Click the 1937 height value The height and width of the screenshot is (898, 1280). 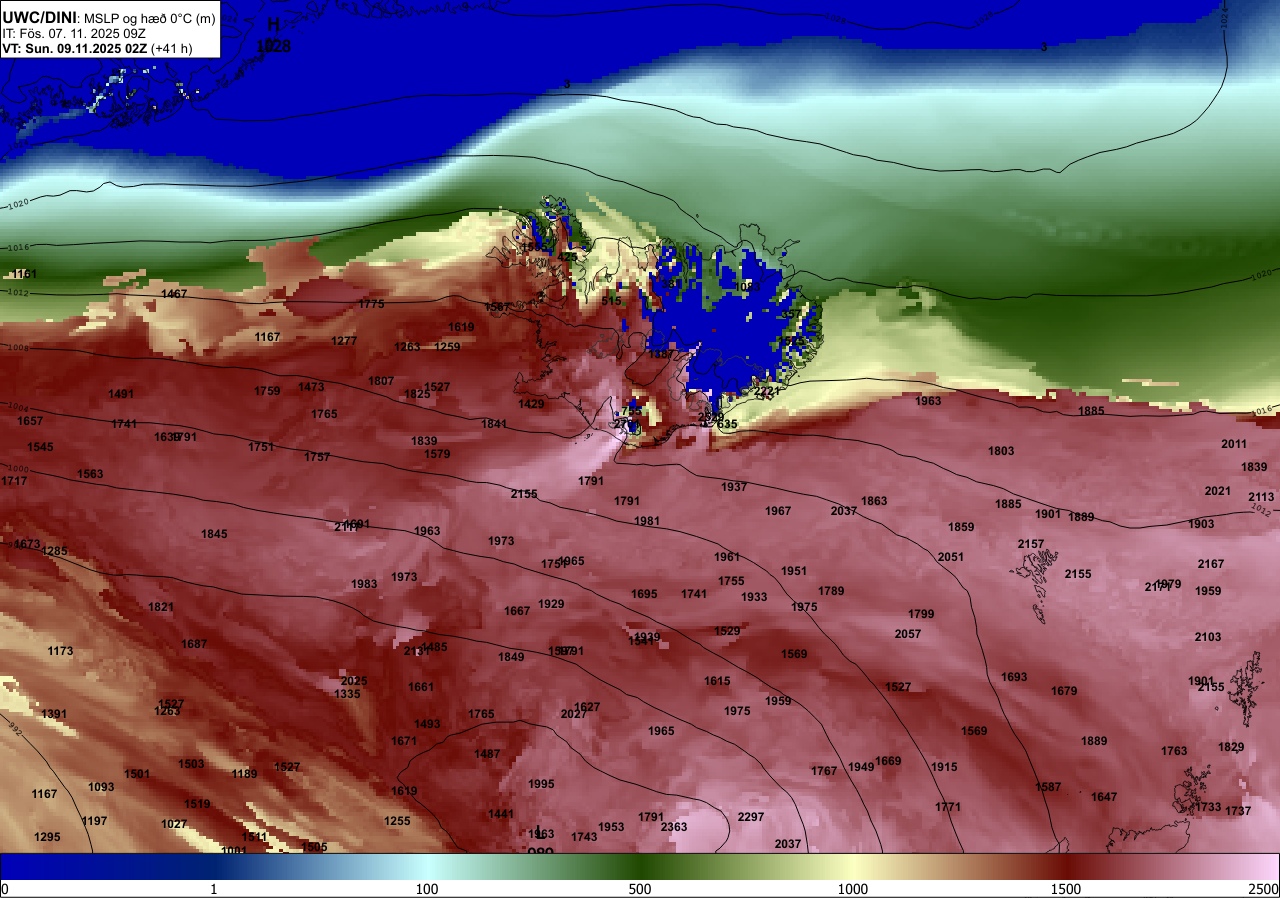point(734,487)
